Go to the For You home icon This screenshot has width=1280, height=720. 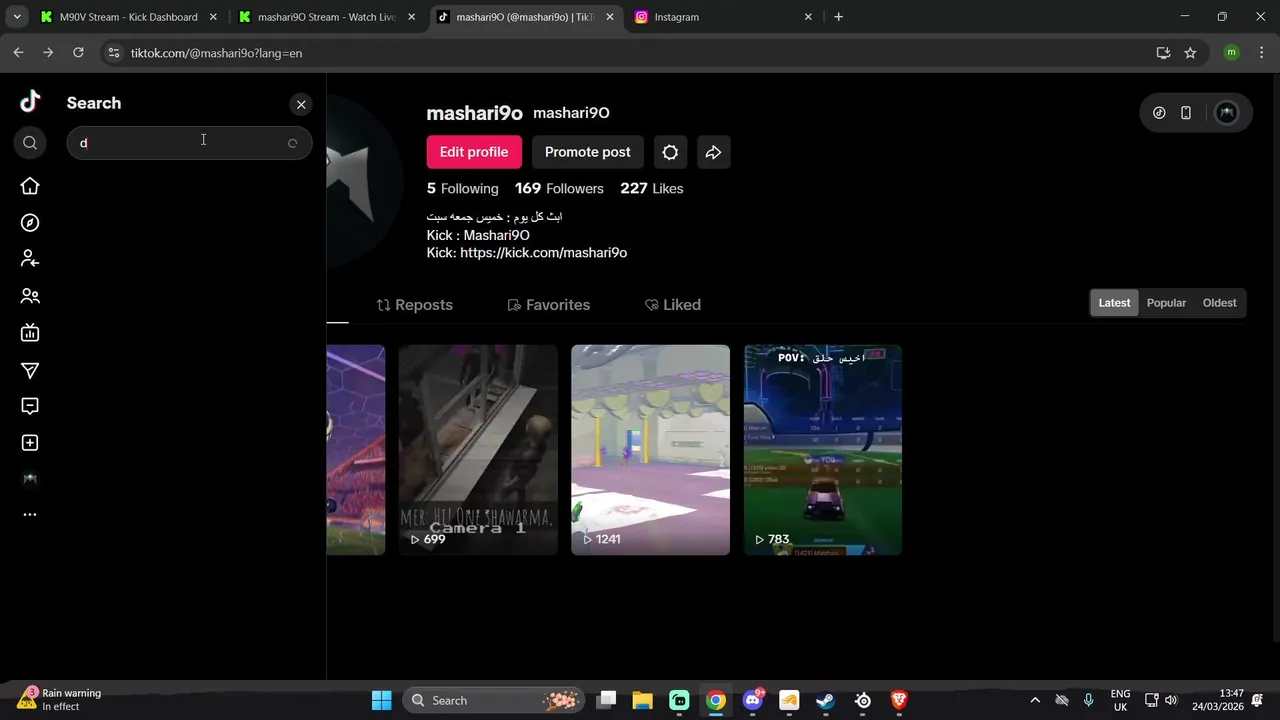click(30, 186)
